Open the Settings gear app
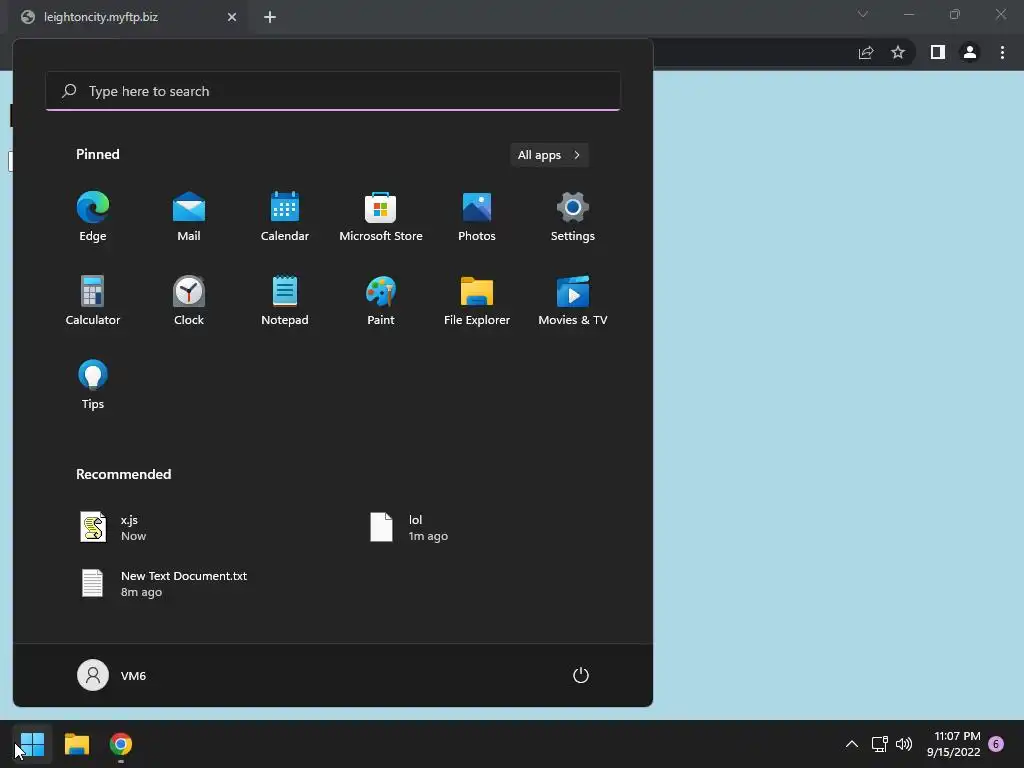The width and height of the screenshot is (1024, 768). [573, 217]
